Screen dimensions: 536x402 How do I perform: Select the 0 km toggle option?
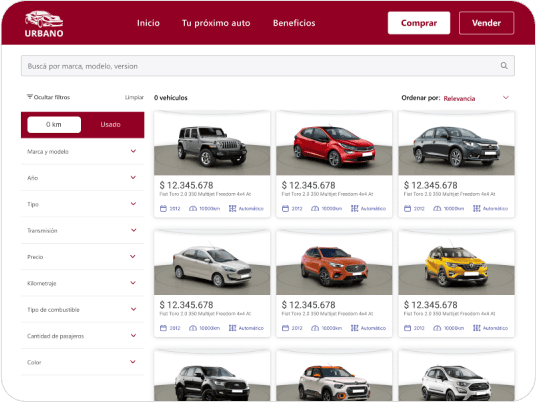click(x=54, y=124)
